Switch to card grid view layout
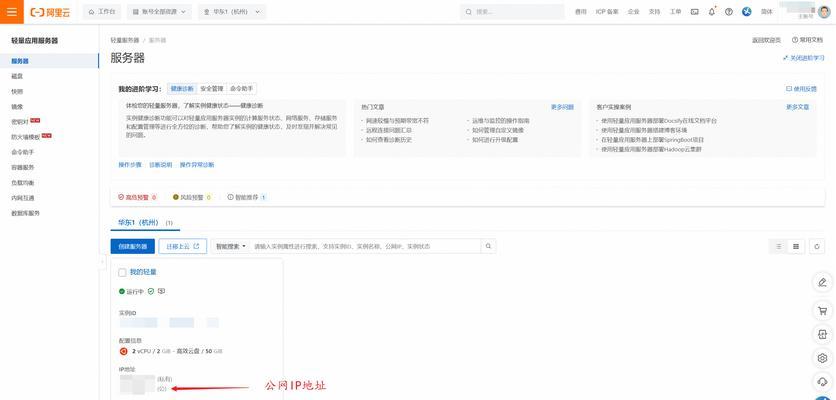This screenshot has height=400, width=836. [x=796, y=246]
